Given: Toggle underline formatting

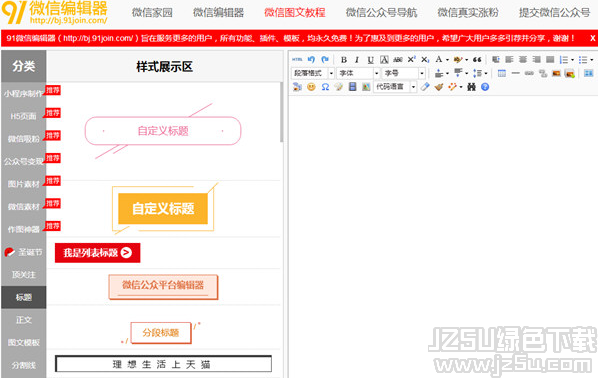Looking at the screenshot, I should point(370,60).
